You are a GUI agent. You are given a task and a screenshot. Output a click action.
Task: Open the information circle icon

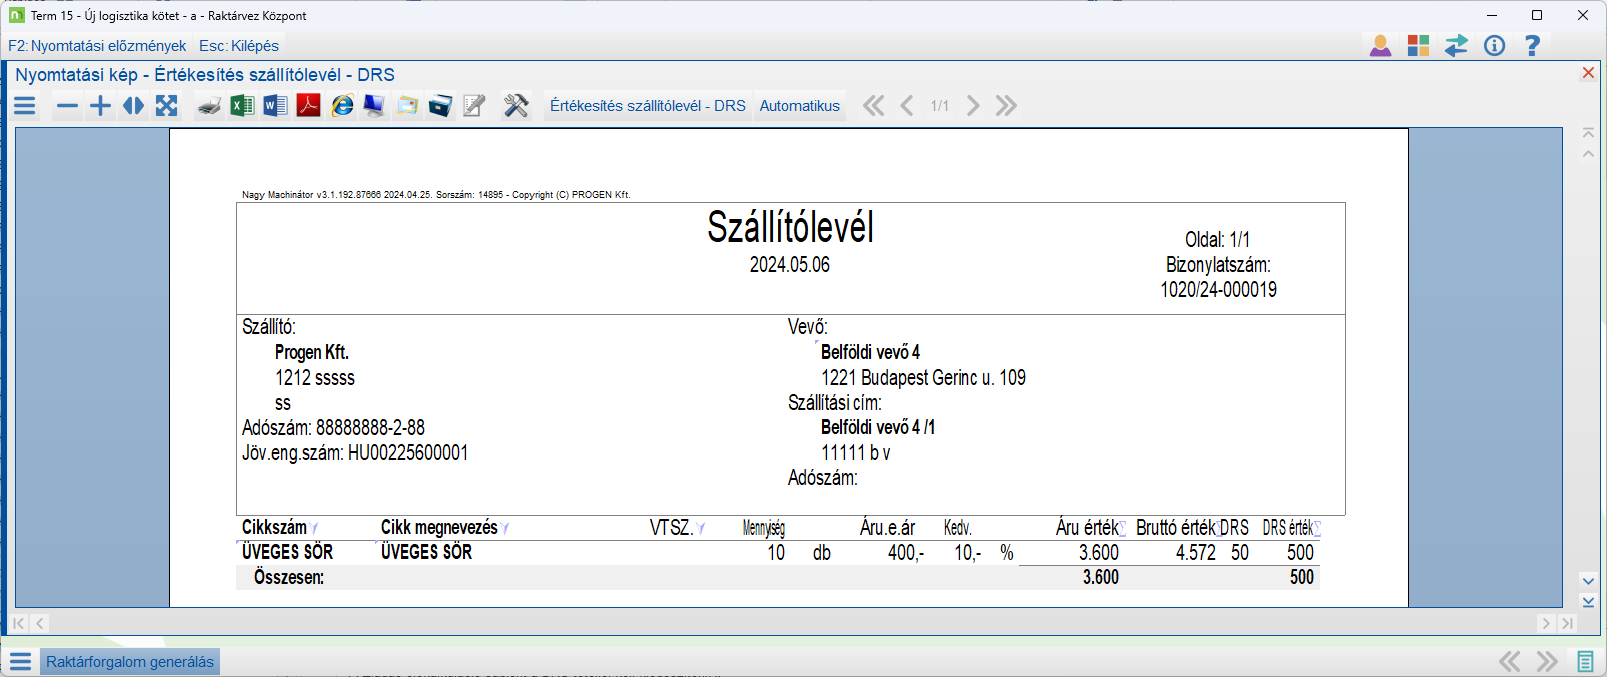pyautogui.click(x=1494, y=45)
